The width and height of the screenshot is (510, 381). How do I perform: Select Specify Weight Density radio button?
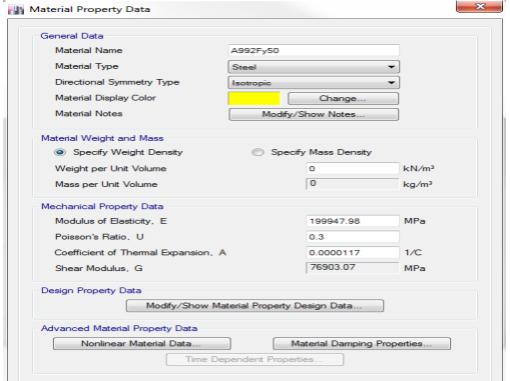pos(60,153)
